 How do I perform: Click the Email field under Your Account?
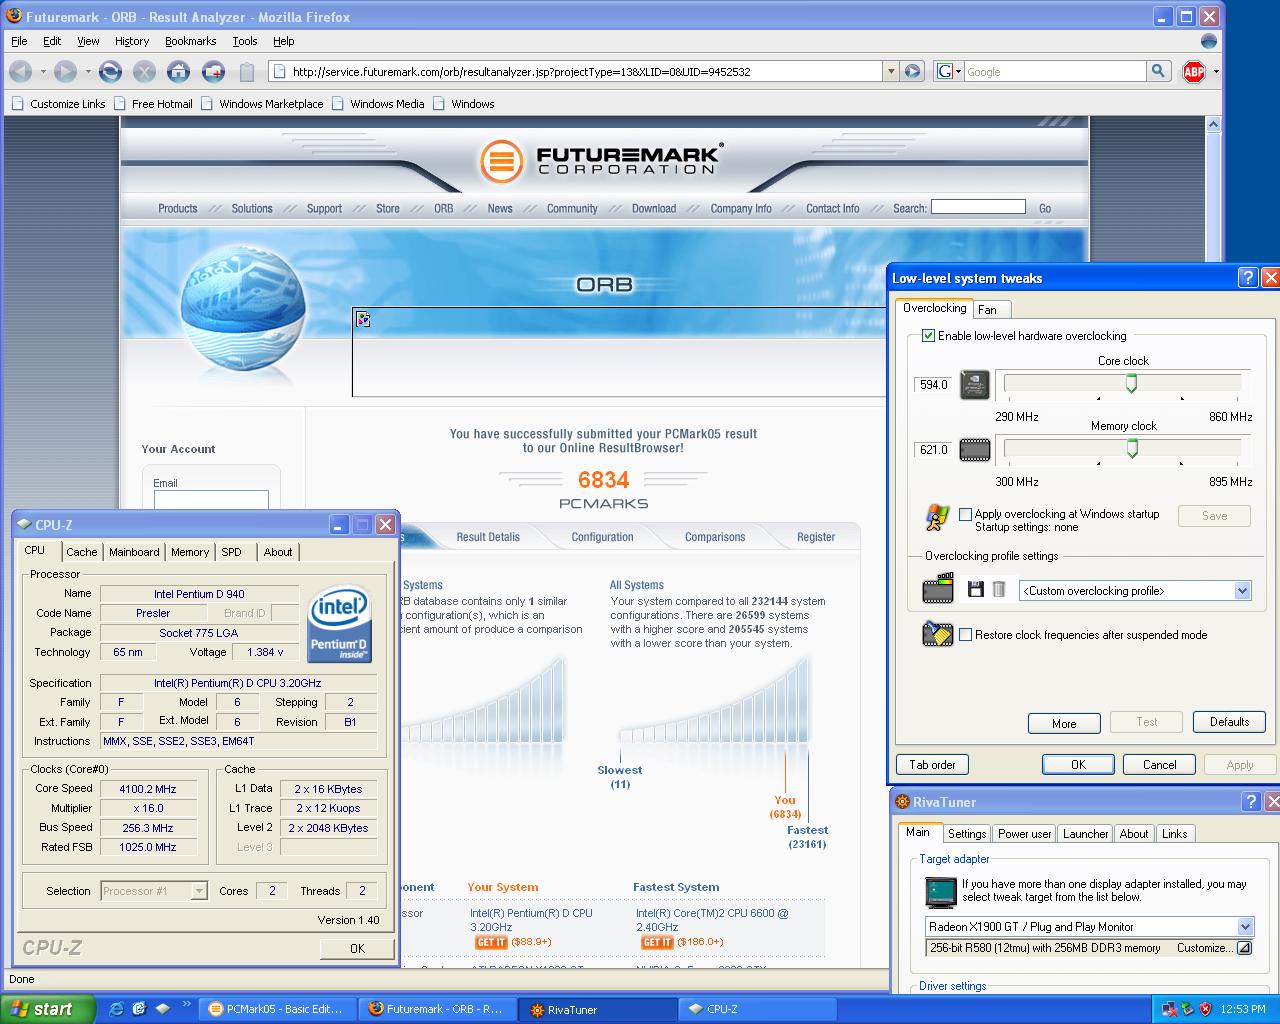pyautogui.click(x=211, y=499)
